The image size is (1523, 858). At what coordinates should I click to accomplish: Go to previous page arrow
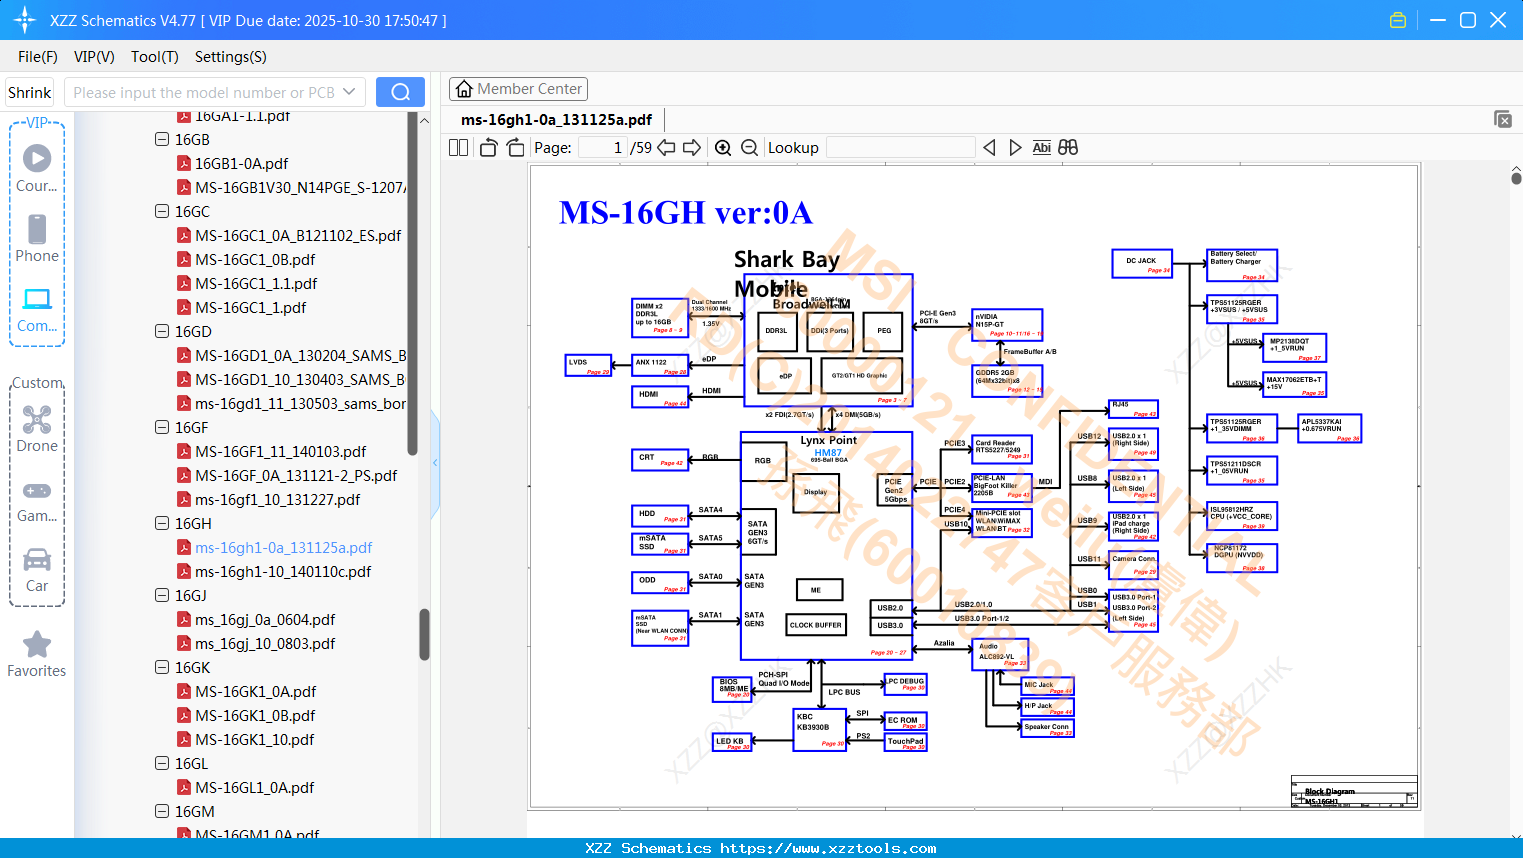[666, 147]
